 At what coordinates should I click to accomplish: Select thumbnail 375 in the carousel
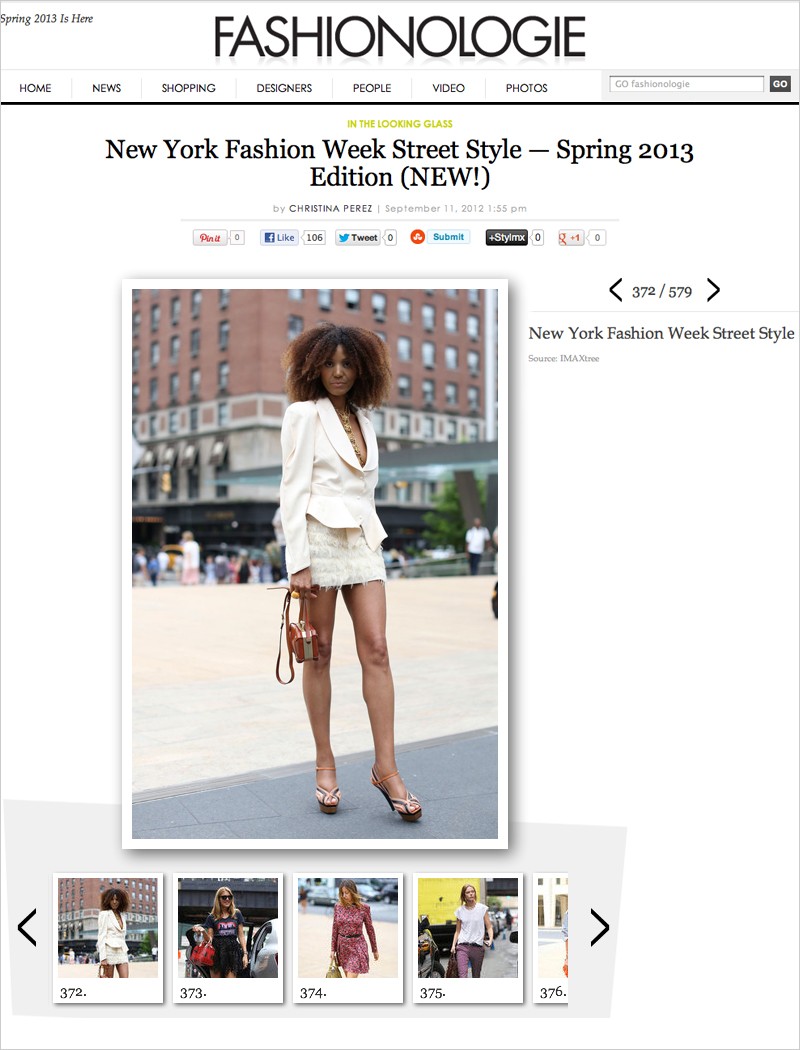pos(468,938)
